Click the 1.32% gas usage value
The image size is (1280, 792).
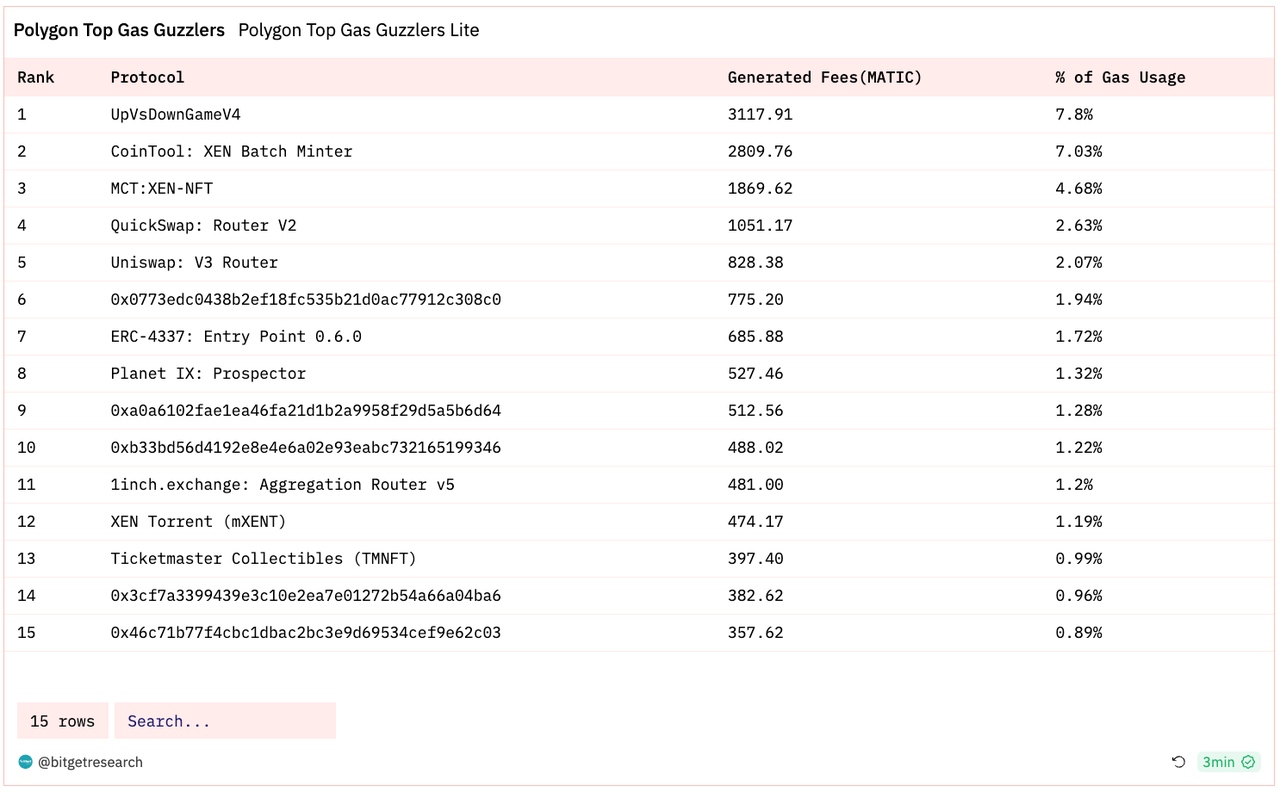click(1079, 373)
